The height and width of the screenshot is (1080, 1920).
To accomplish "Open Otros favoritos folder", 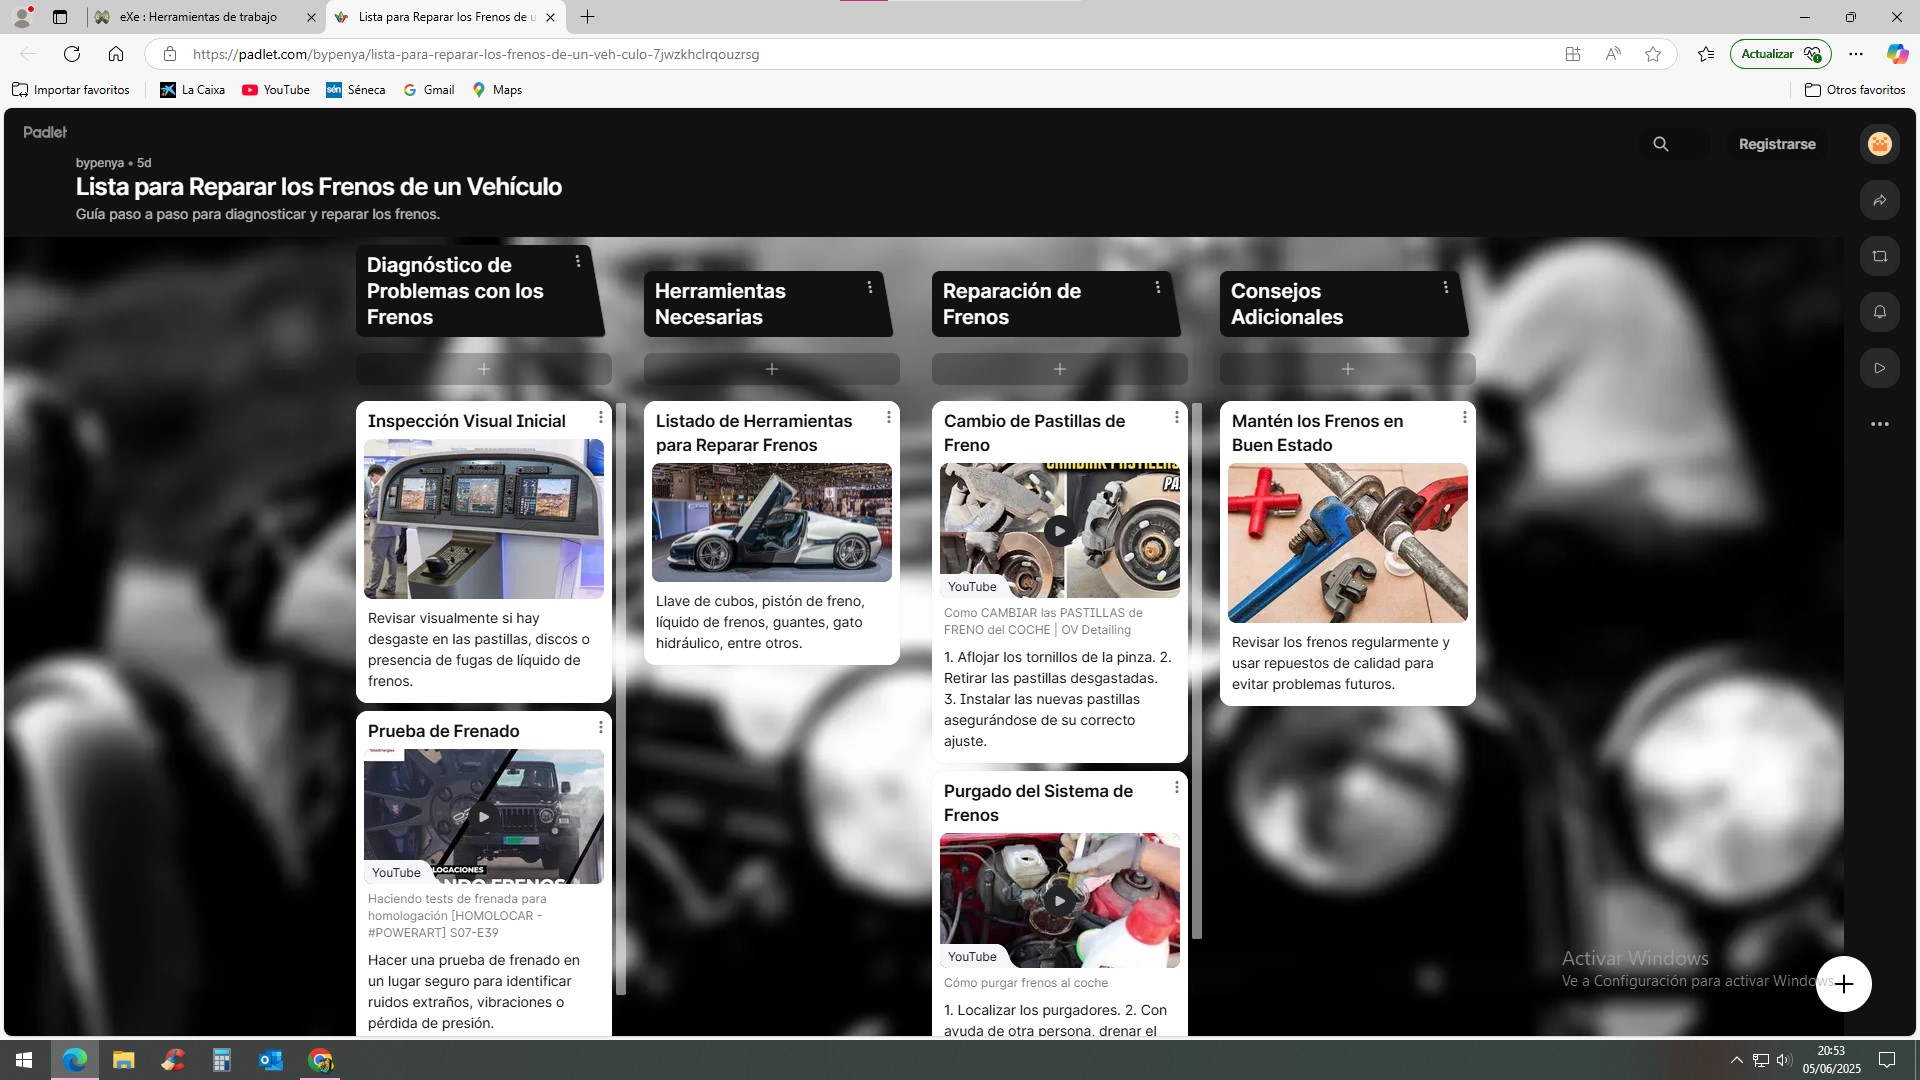I will click(x=1855, y=90).
